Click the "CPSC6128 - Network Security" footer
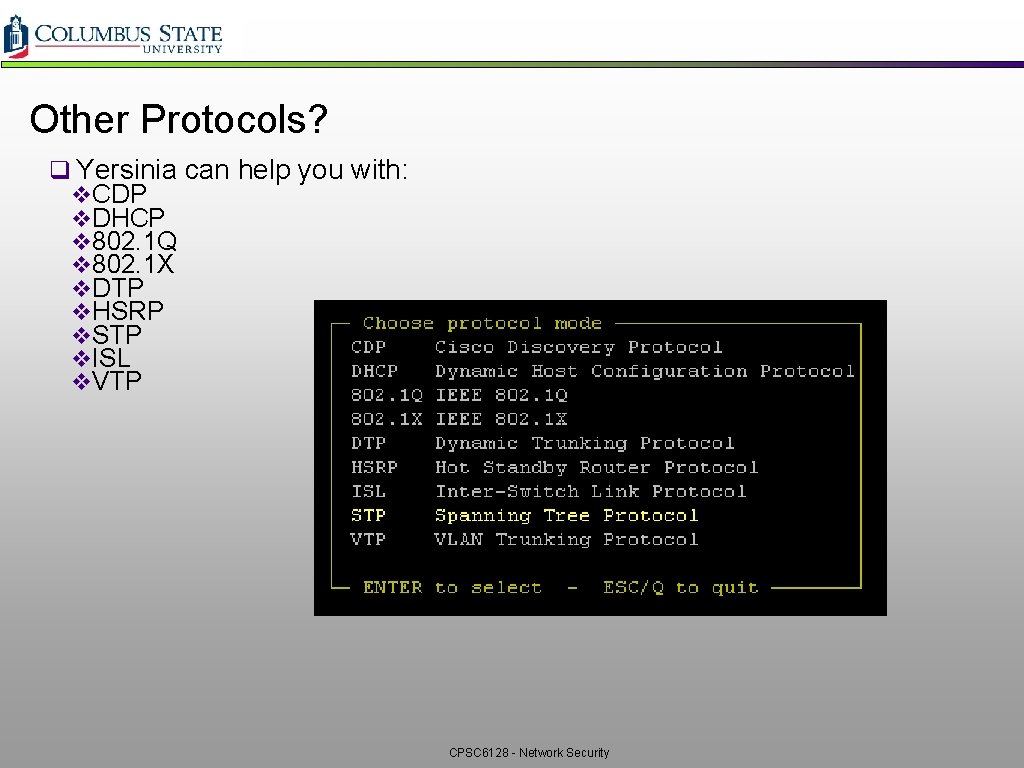The image size is (1024, 768). [529, 752]
